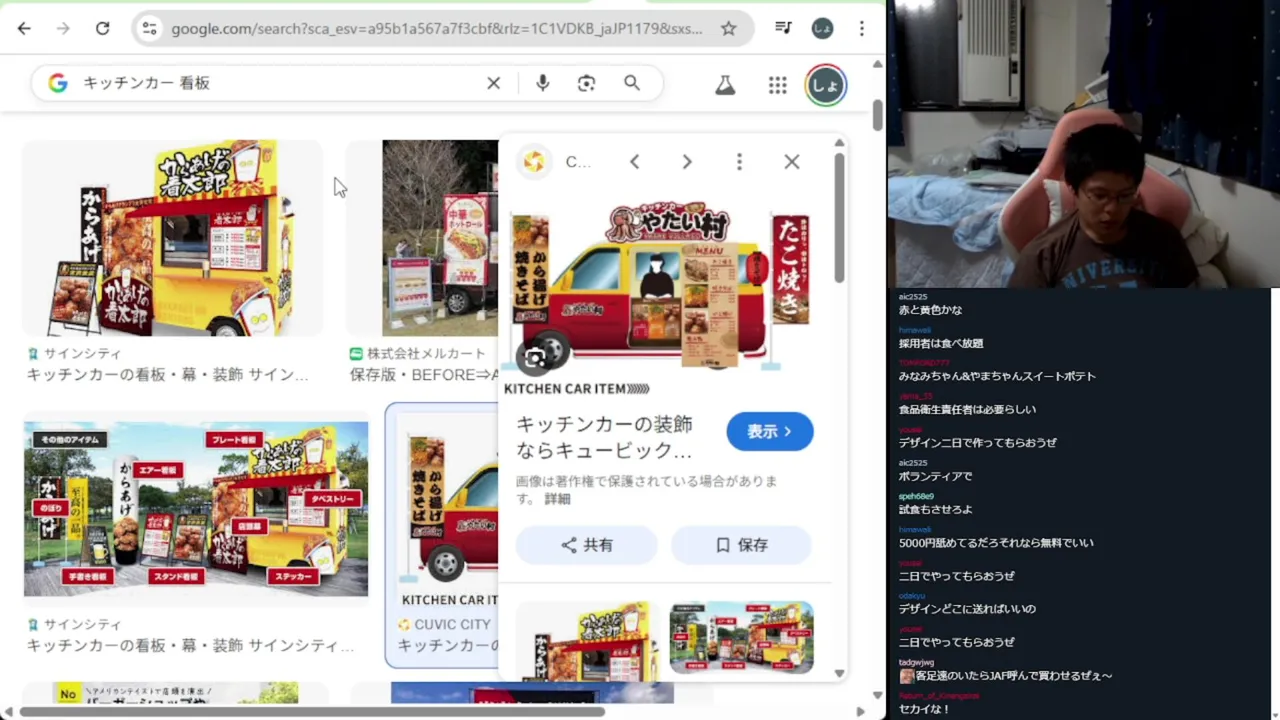Image resolution: width=1280 pixels, height=720 pixels.
Task: Open the large やたい村 preview image
Action: point(661,286)
